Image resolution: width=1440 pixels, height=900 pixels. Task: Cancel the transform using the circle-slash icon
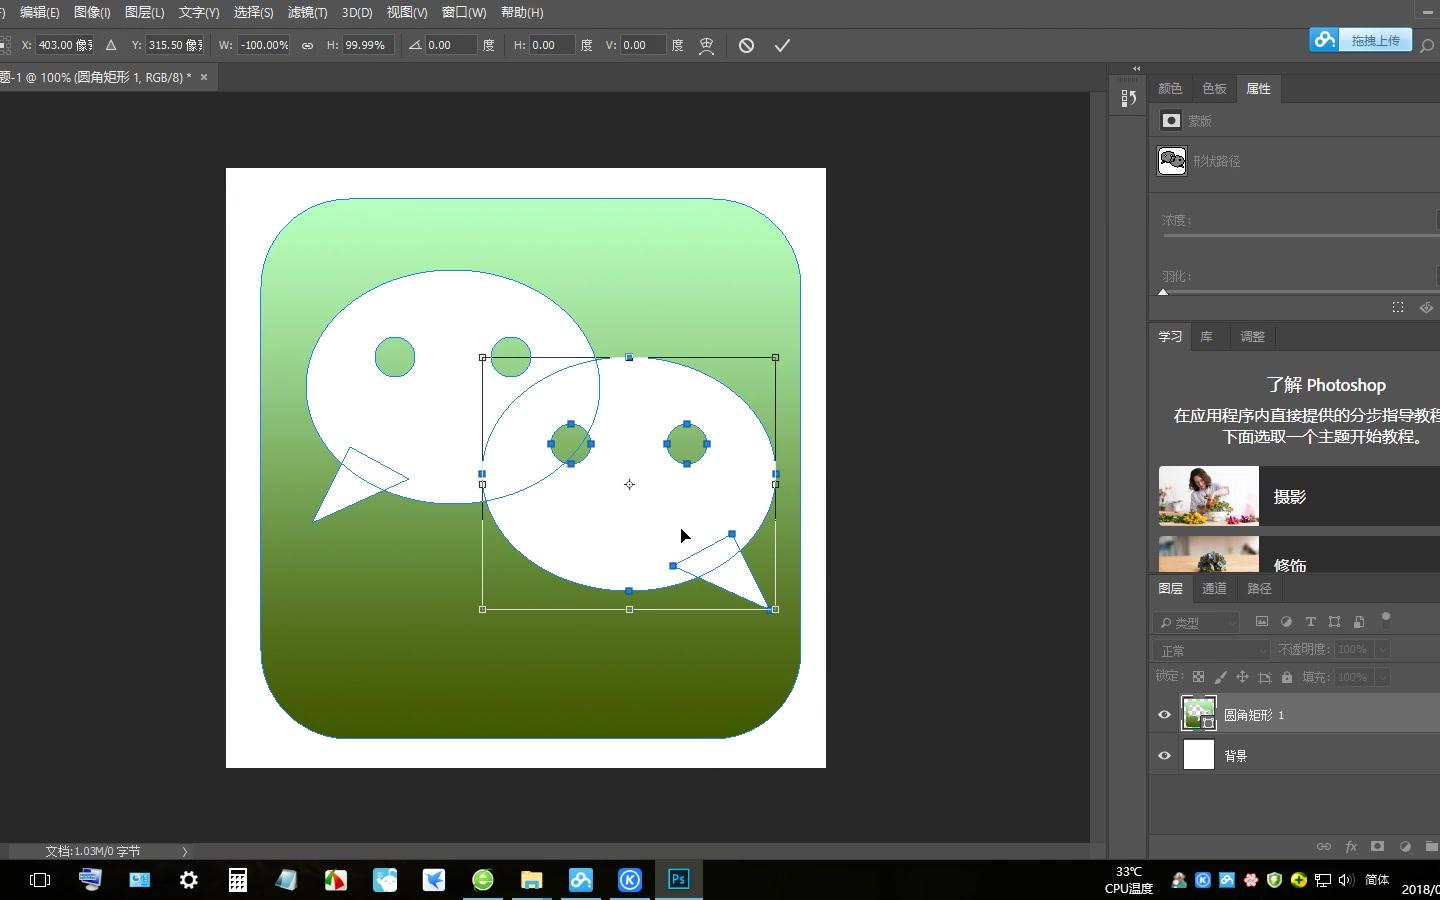pyautogui.click(x=746, y=45)
